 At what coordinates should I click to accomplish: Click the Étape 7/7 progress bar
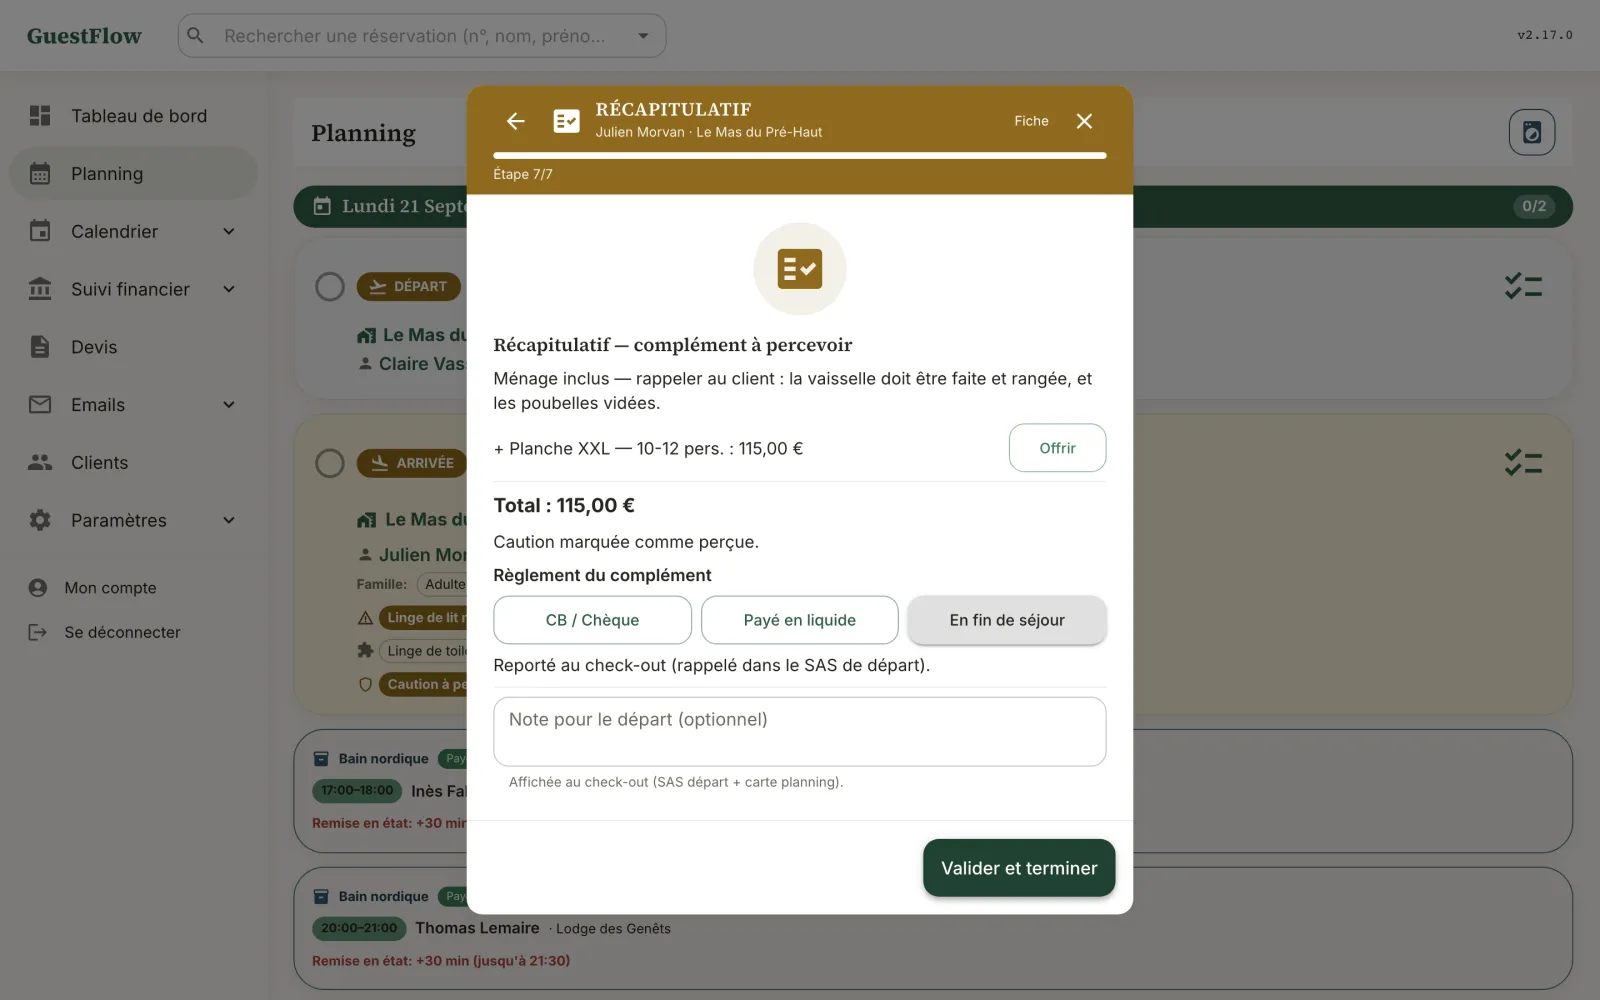(x=800, y=155)
